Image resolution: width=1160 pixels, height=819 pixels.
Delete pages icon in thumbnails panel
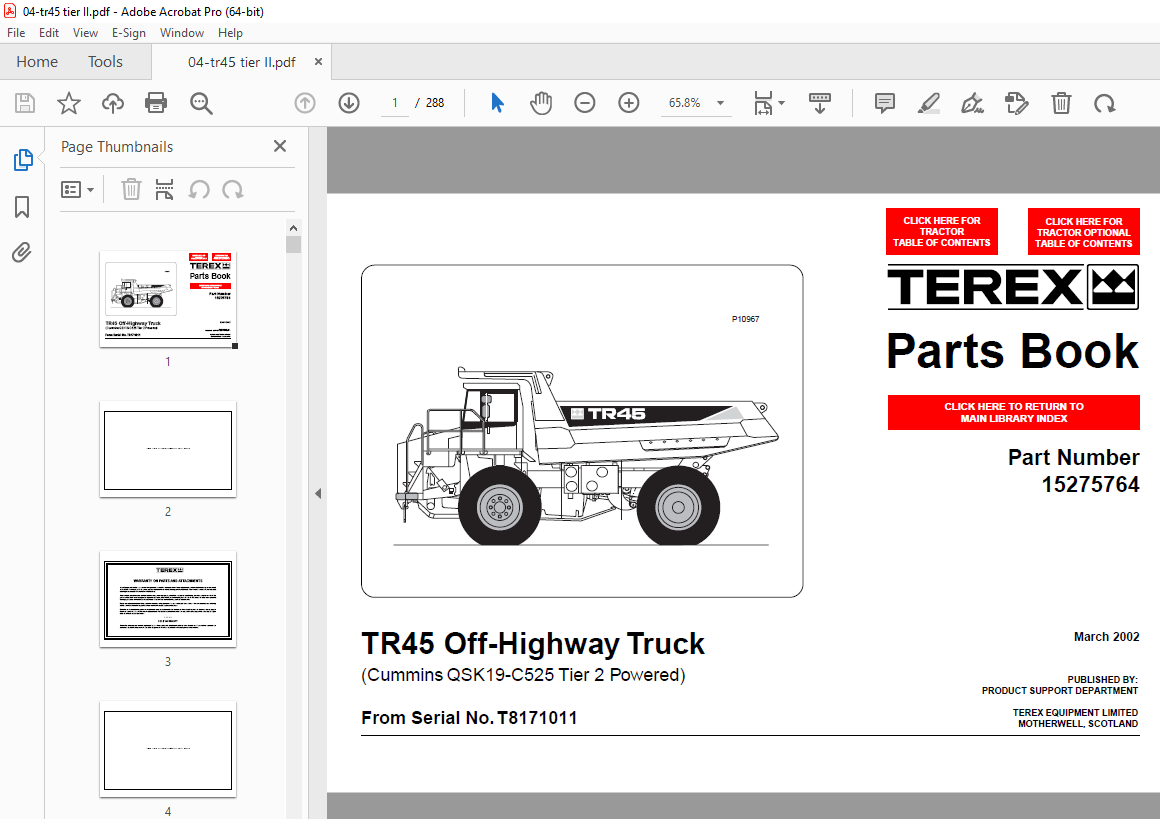[131, 189]
